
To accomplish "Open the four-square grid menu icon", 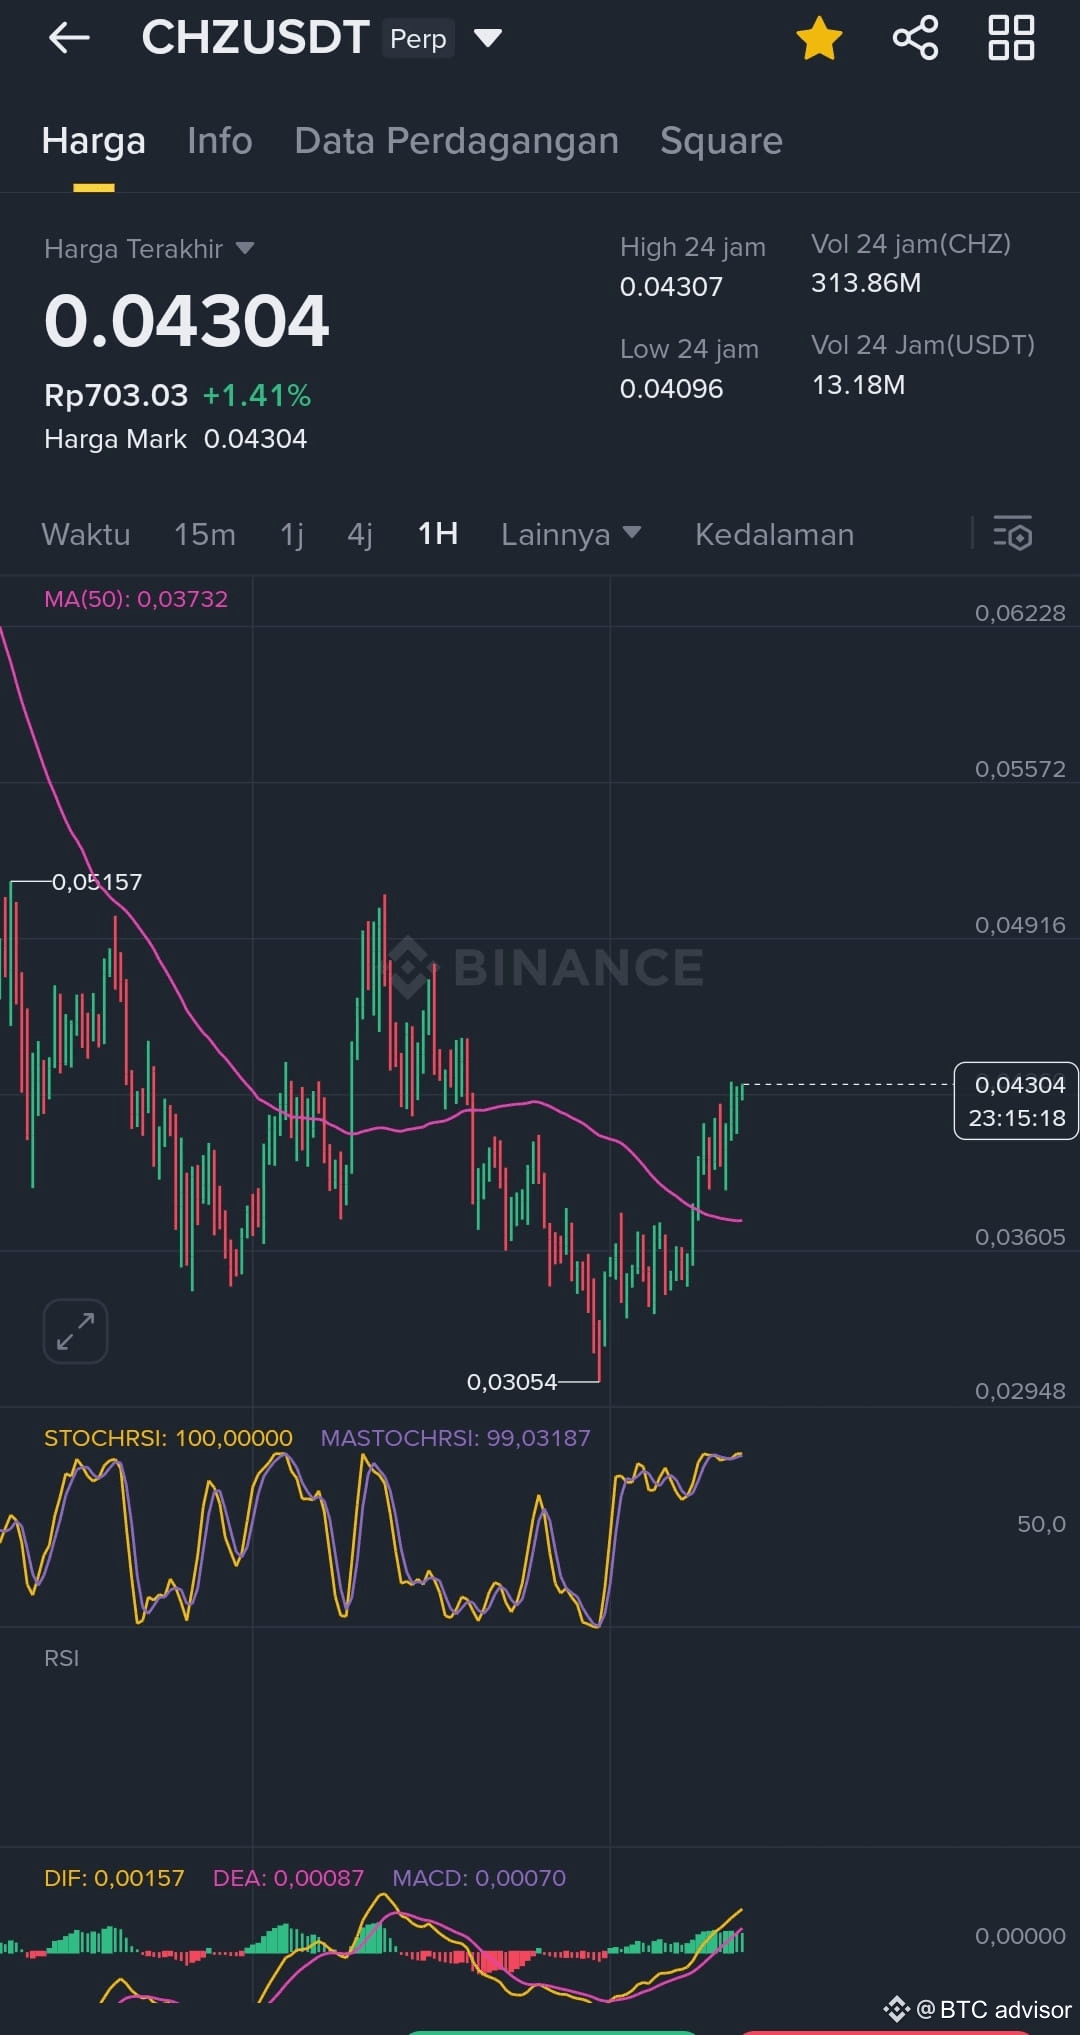I will point(1011,38).
